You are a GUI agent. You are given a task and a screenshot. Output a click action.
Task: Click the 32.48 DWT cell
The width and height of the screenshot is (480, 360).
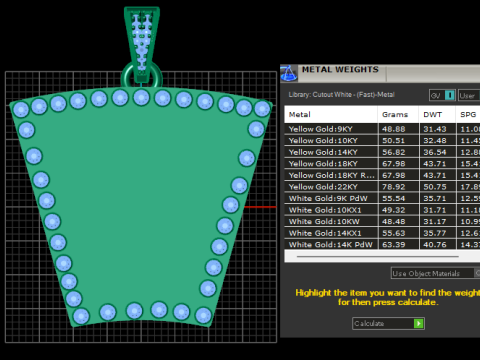tap(437, 140)
